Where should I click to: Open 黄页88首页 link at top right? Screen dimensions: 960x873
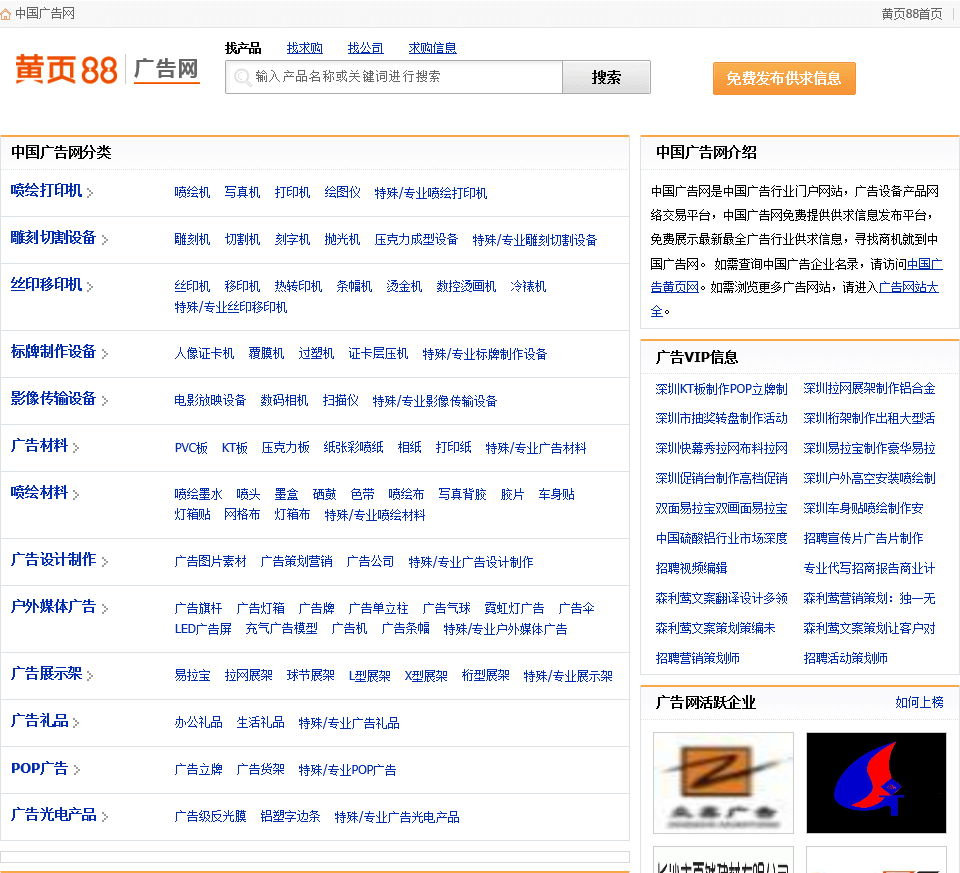click(912, 13)
